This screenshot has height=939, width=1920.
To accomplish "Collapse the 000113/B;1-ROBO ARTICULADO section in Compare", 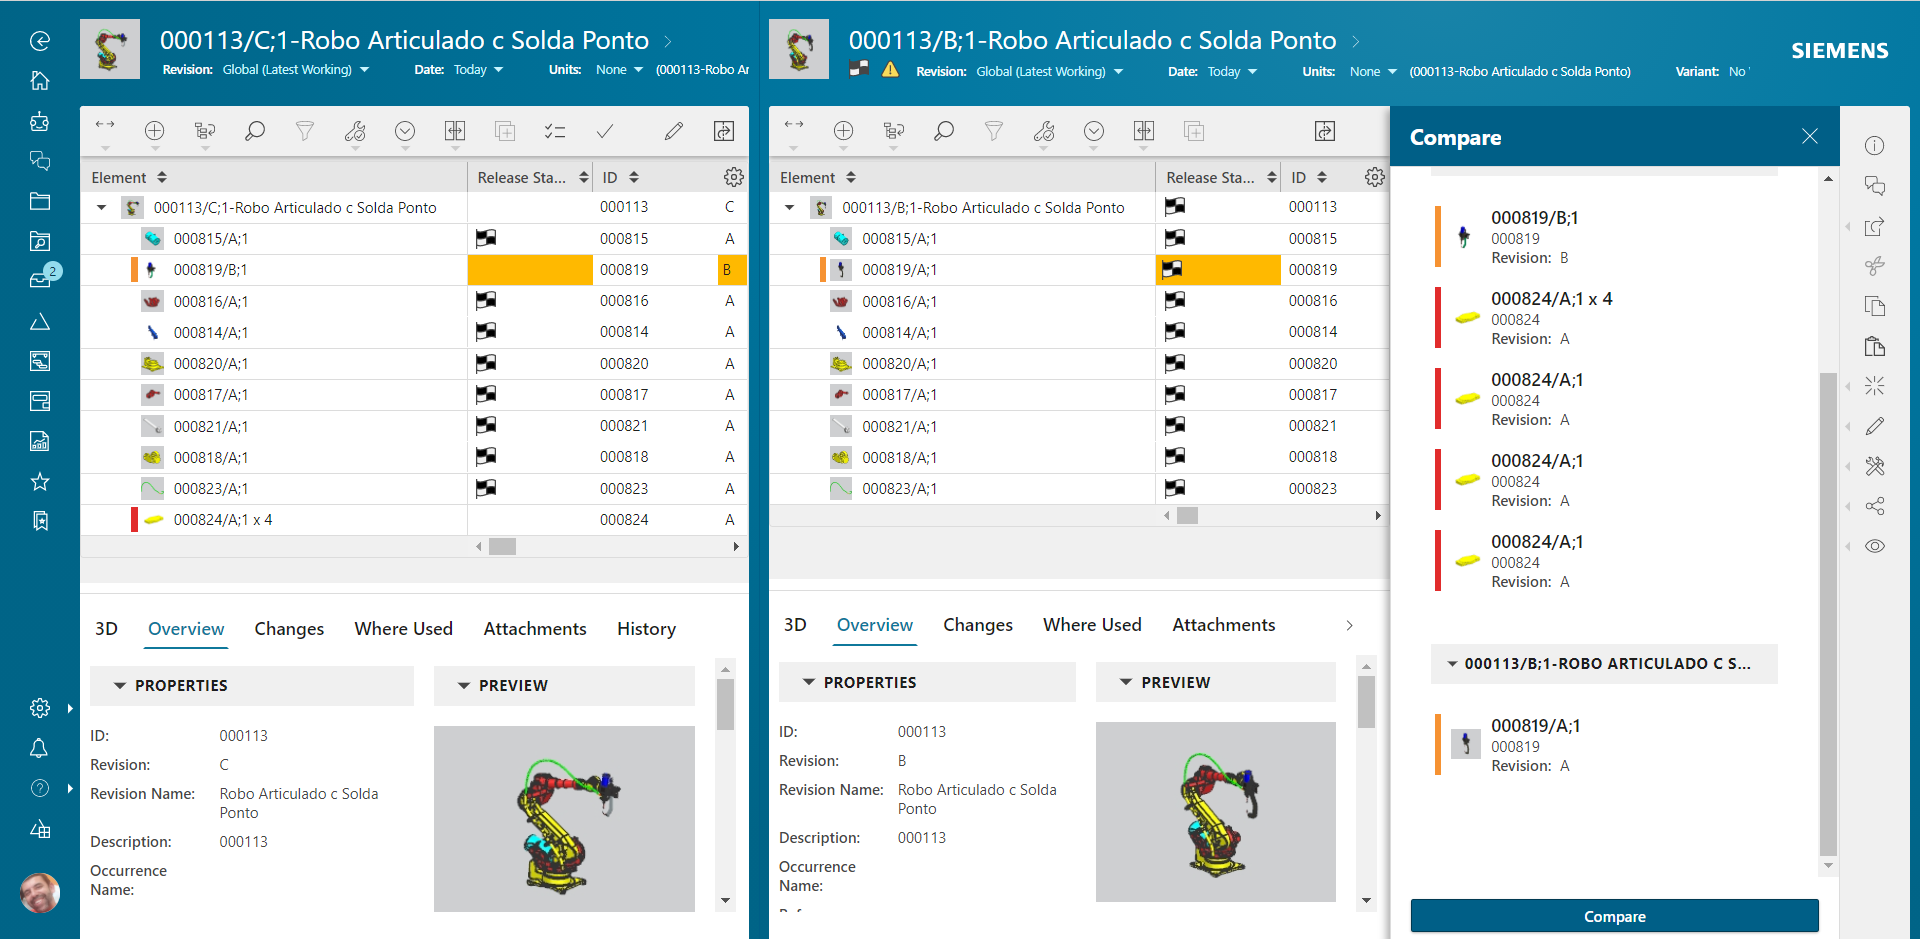I will [1452, 664].
